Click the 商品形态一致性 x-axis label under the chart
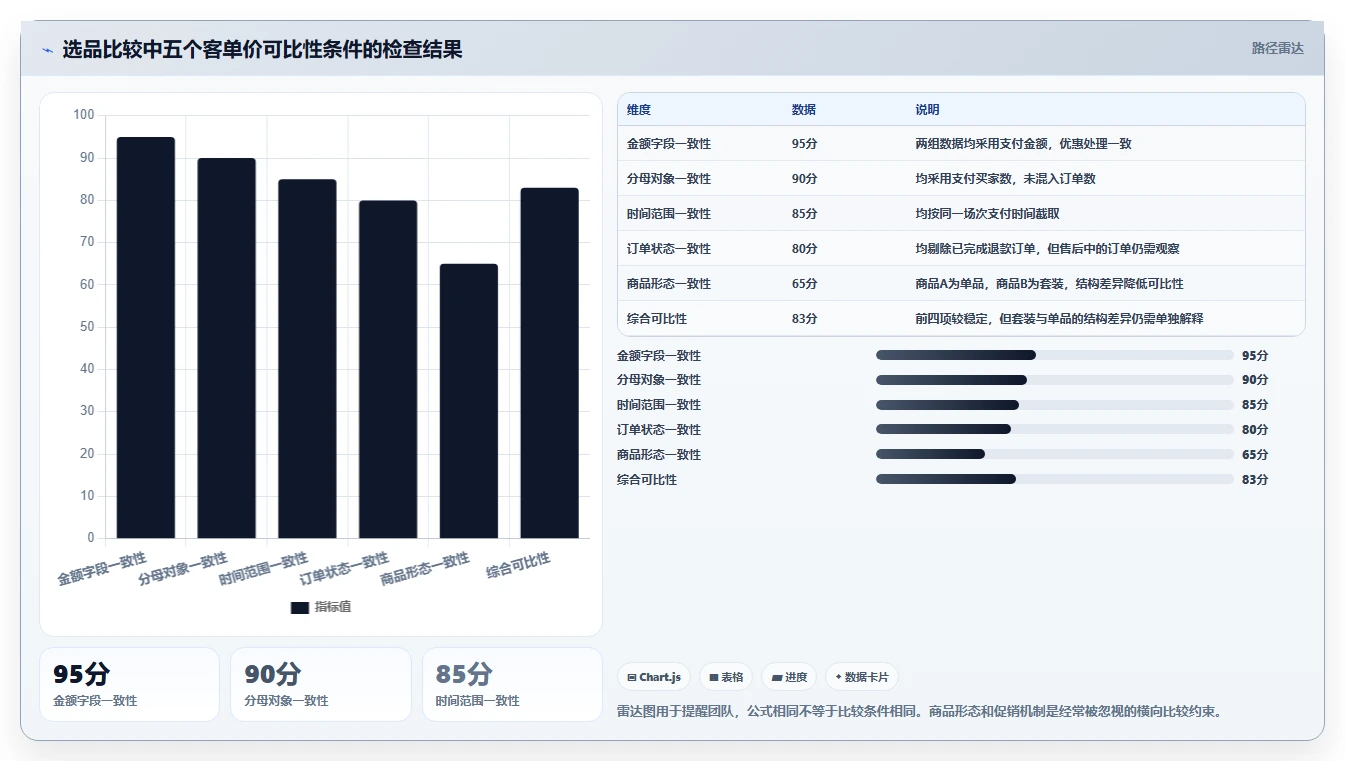1345x761 pixels. pos(425,568)
